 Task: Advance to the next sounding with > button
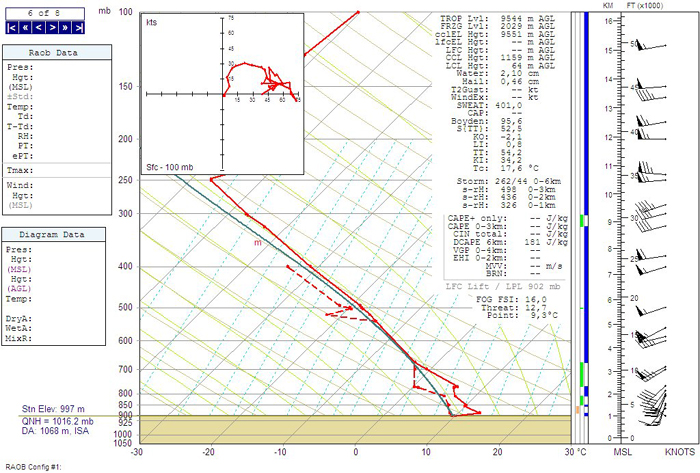[53, 28]
